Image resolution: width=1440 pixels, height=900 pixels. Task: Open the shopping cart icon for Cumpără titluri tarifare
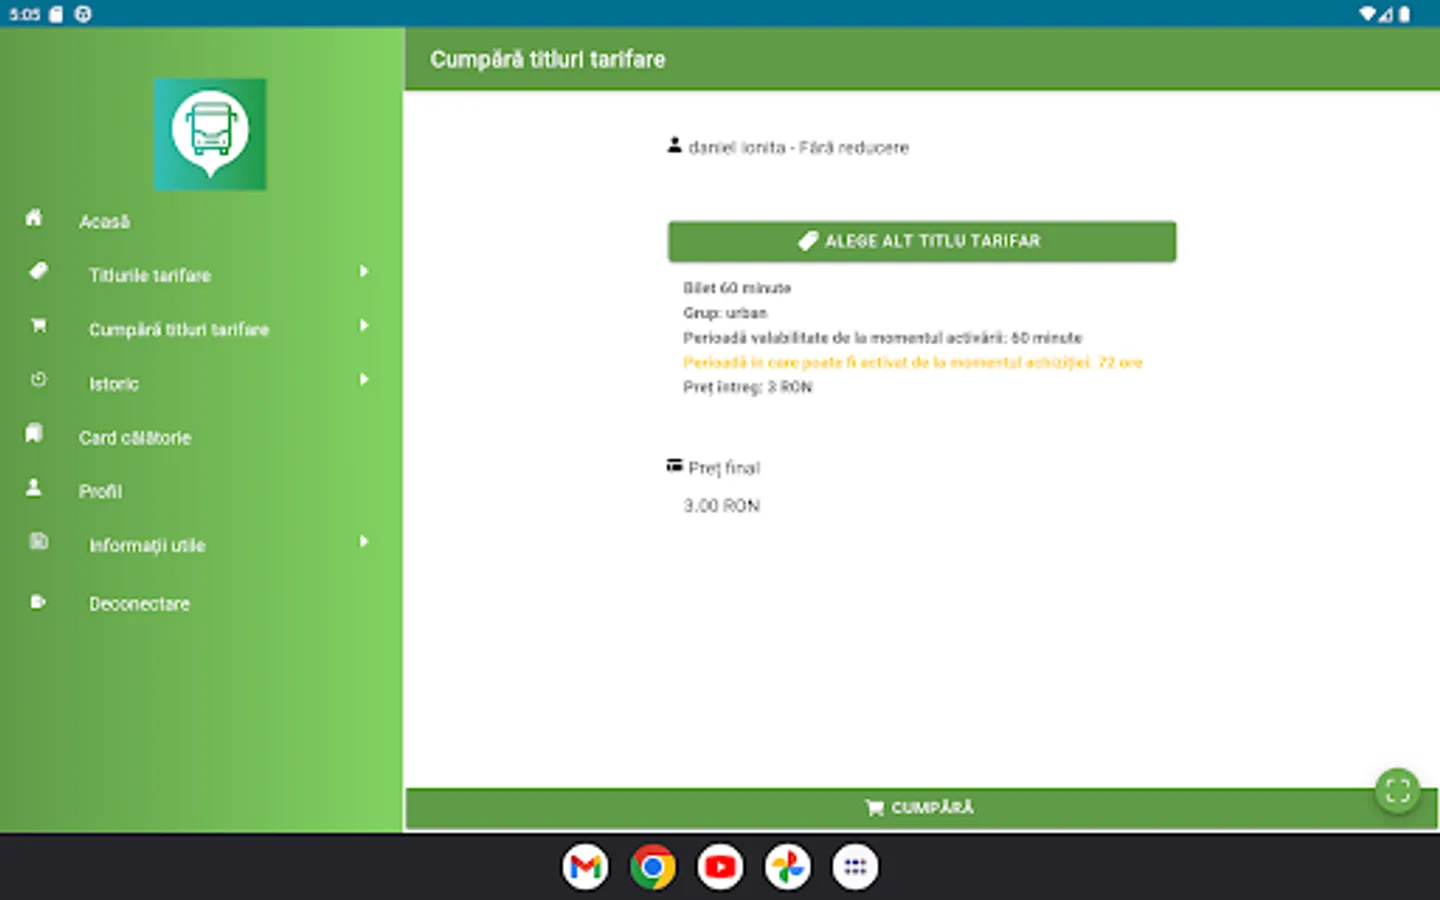tap(38, 325)
